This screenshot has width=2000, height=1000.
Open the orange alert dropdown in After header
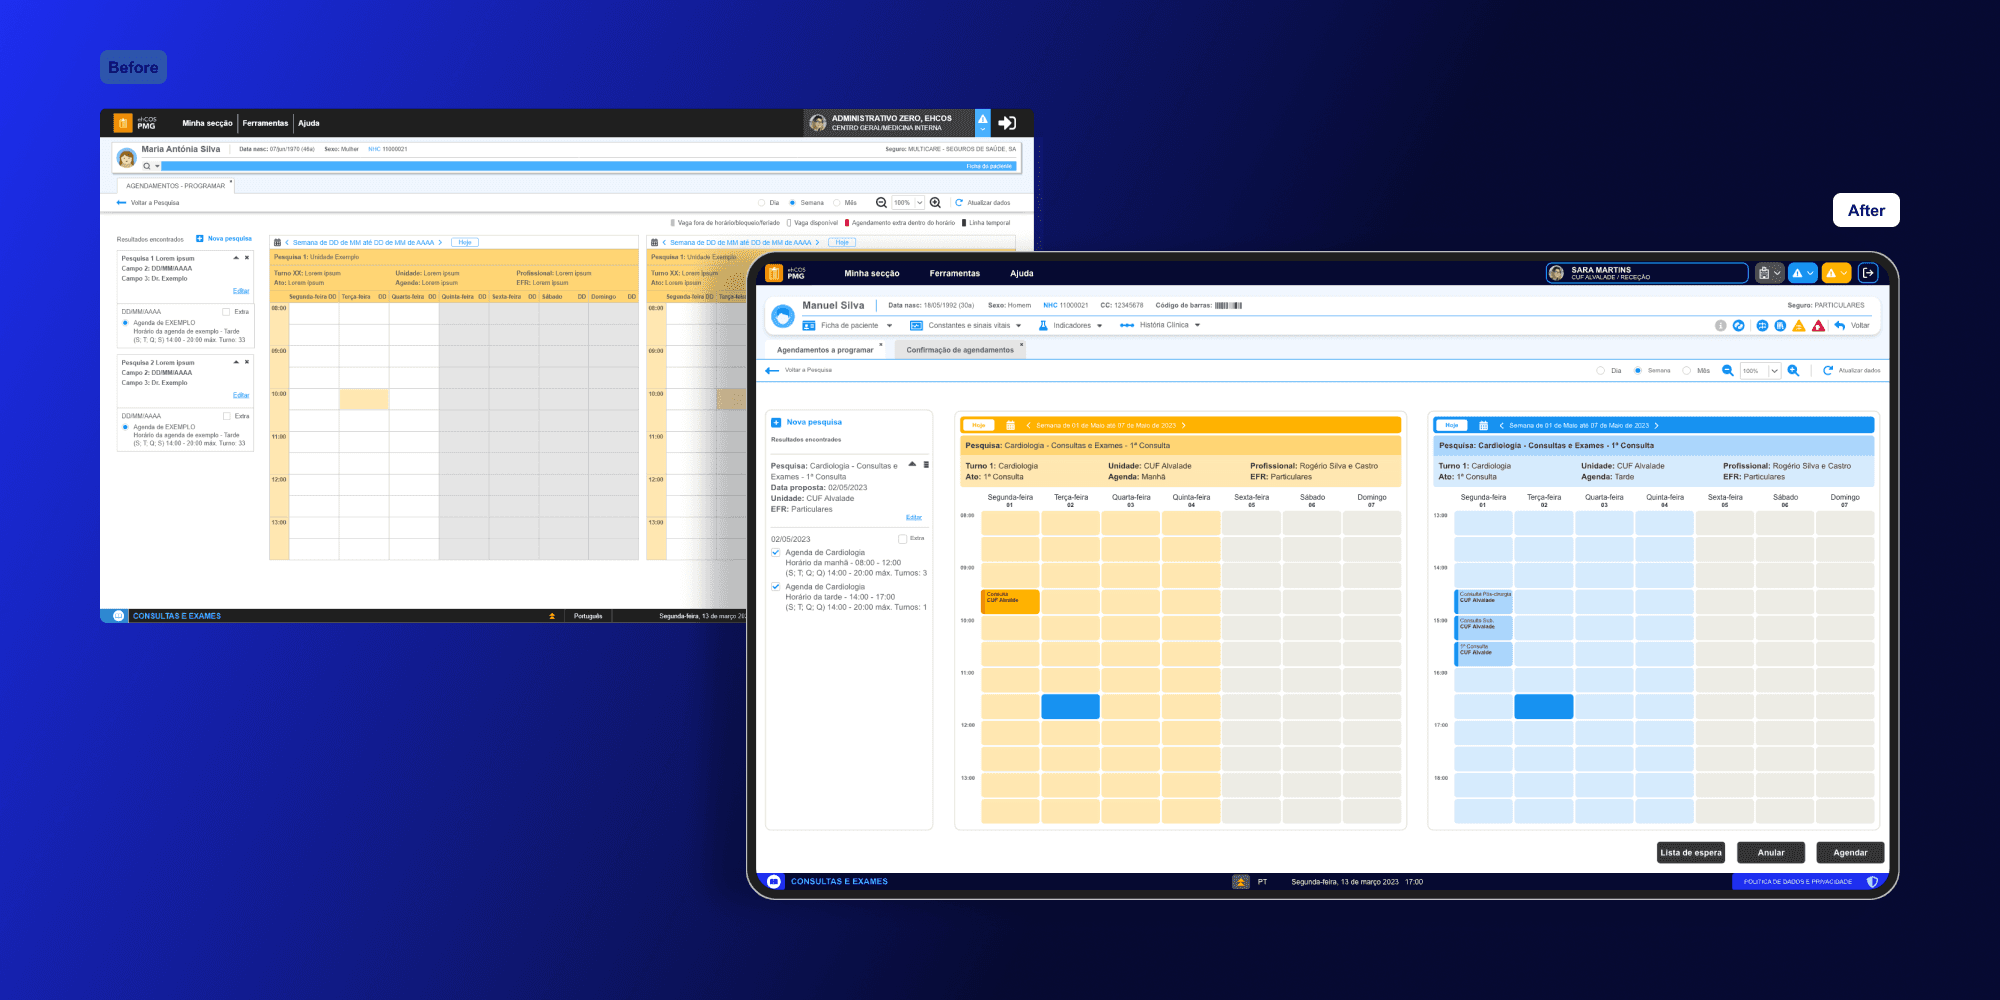(x=1836, y=273)
